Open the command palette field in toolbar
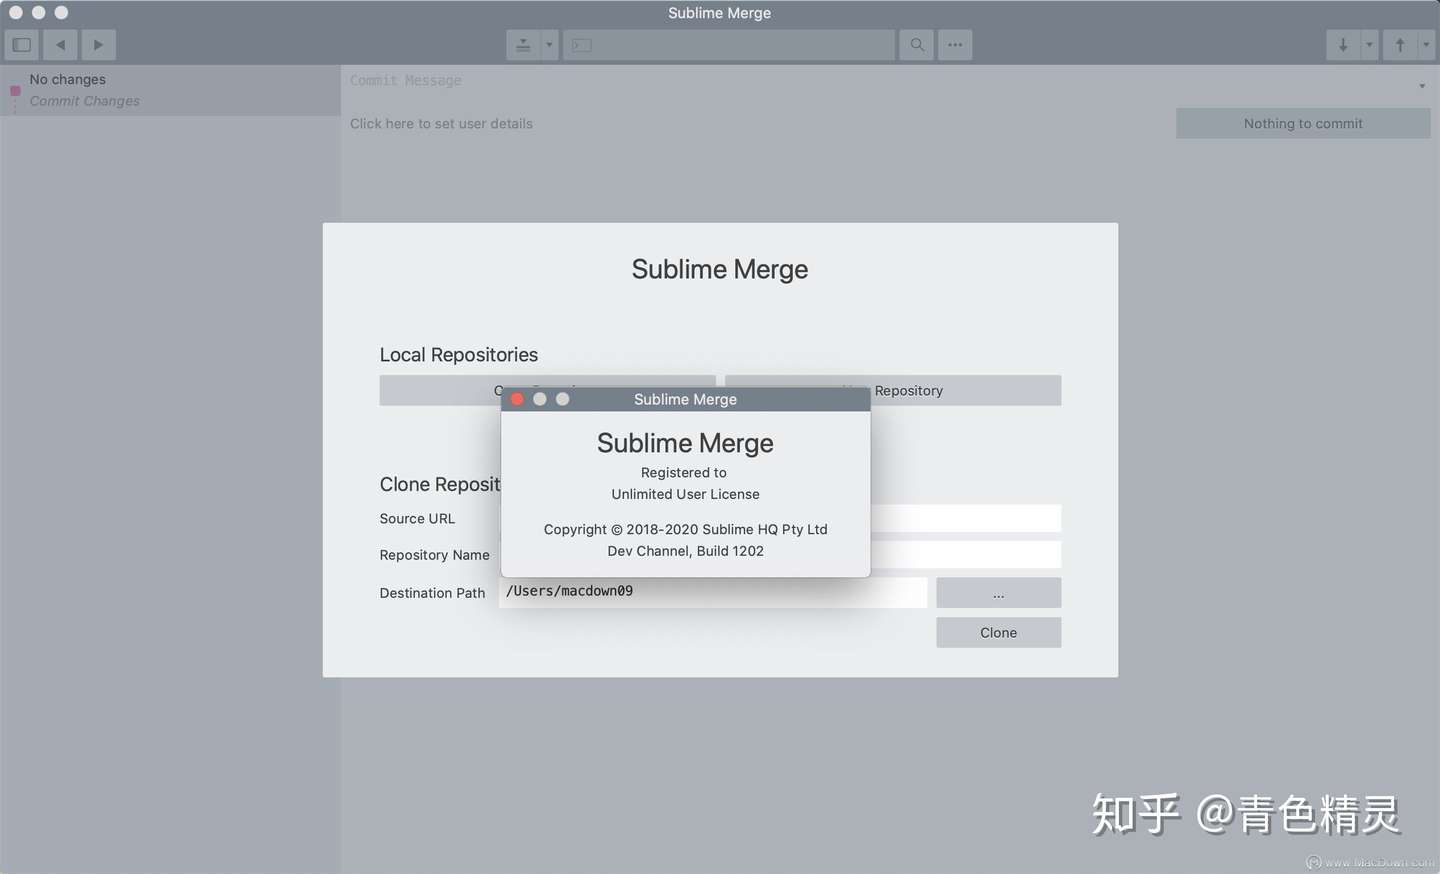1440x874 pixels. pos(729,45)
